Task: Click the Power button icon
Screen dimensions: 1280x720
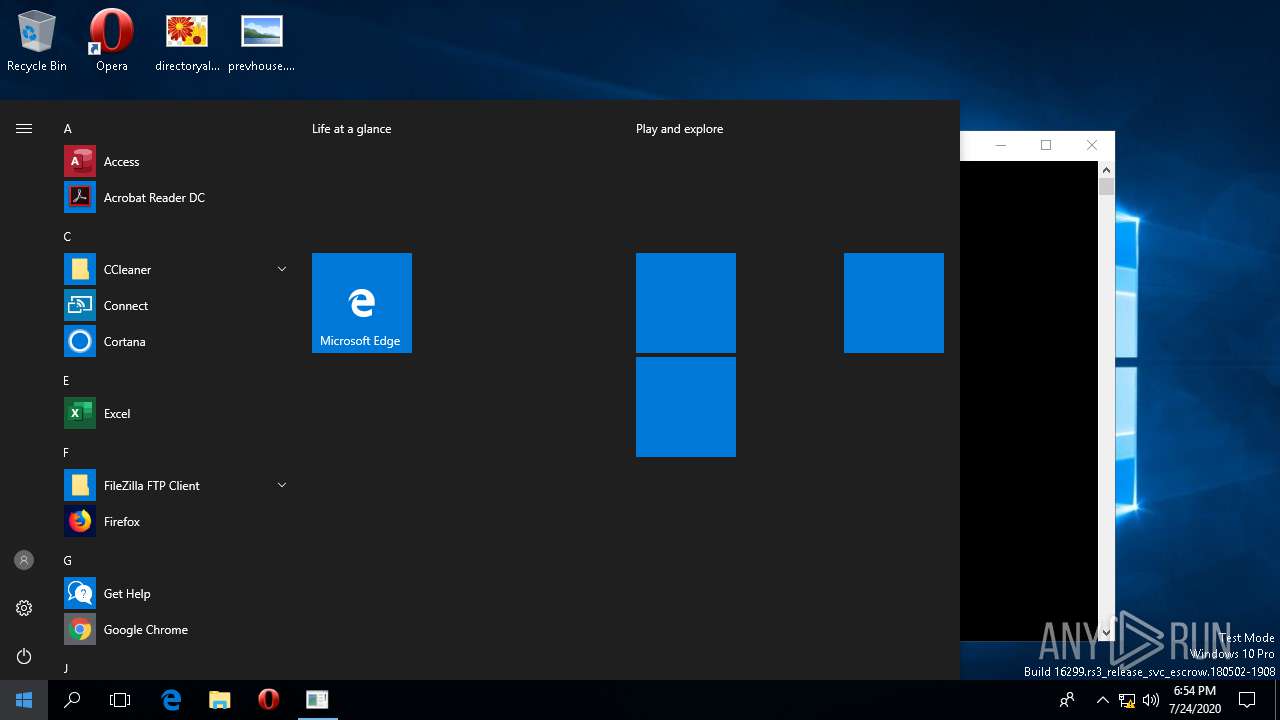Action: (x=24, y=656)
